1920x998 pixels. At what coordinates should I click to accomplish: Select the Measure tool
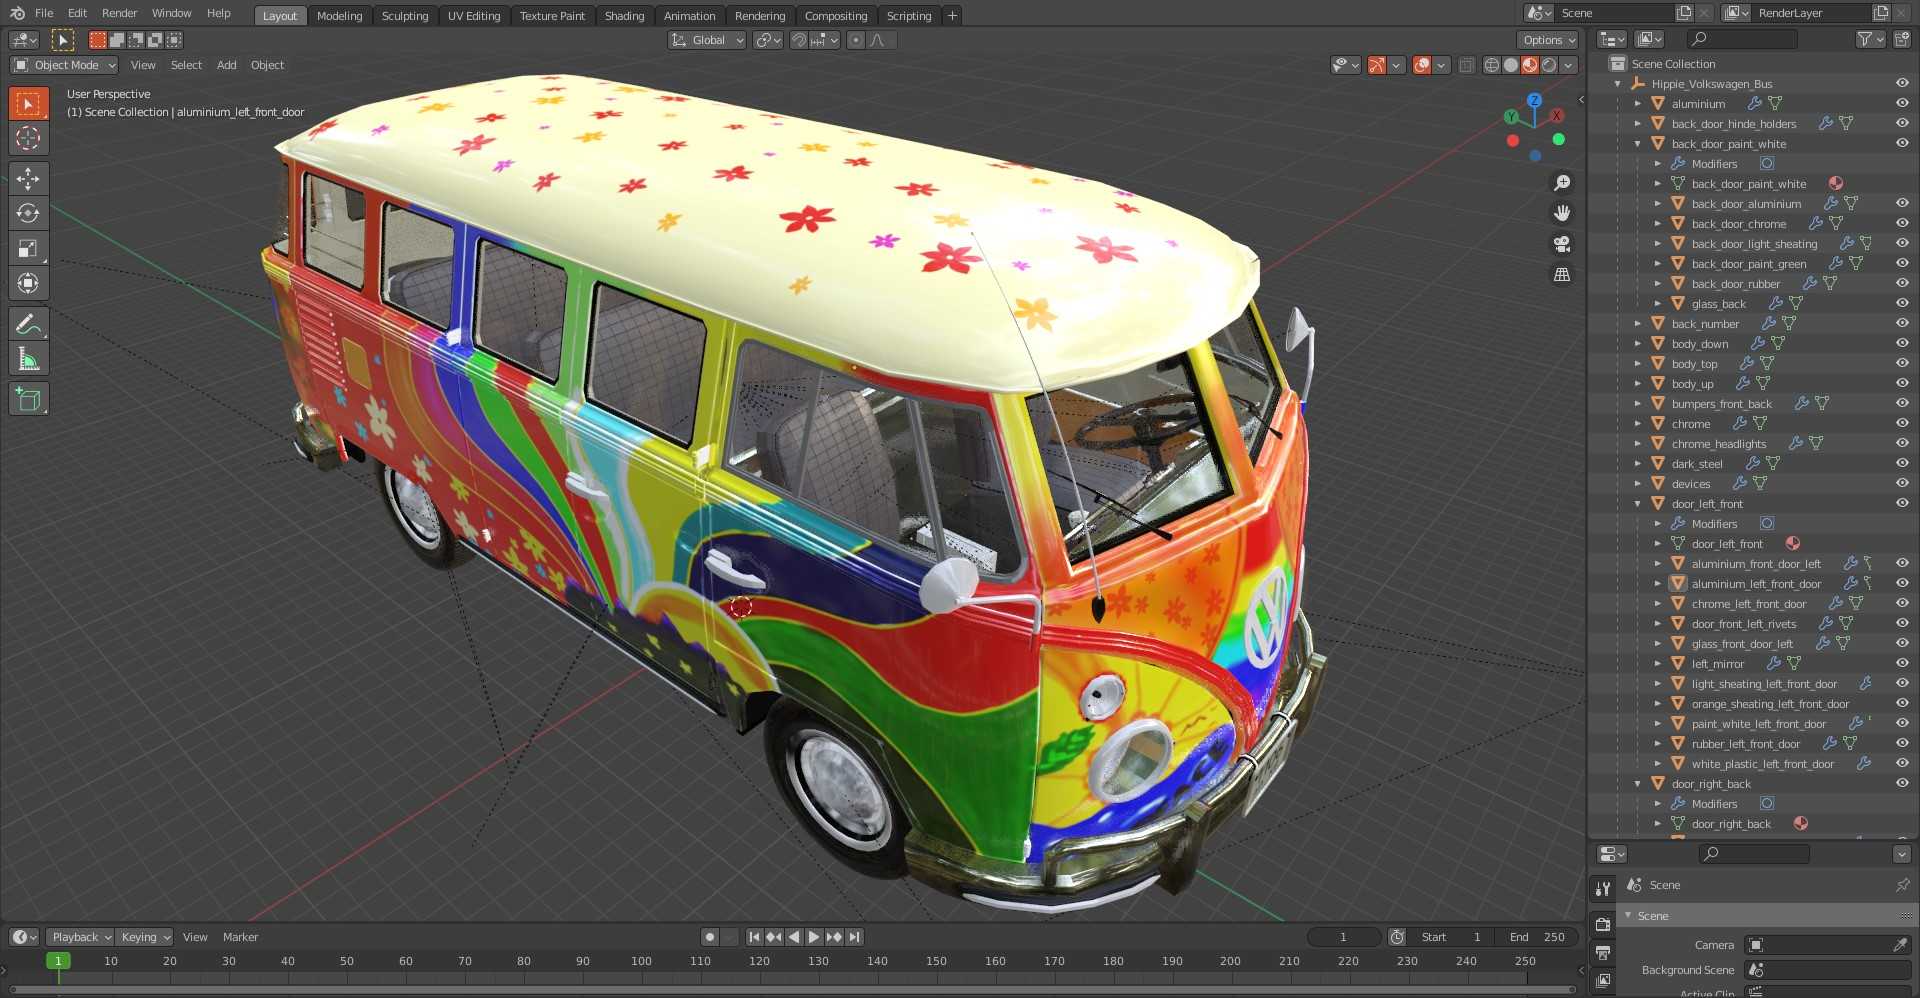(28, 359)
